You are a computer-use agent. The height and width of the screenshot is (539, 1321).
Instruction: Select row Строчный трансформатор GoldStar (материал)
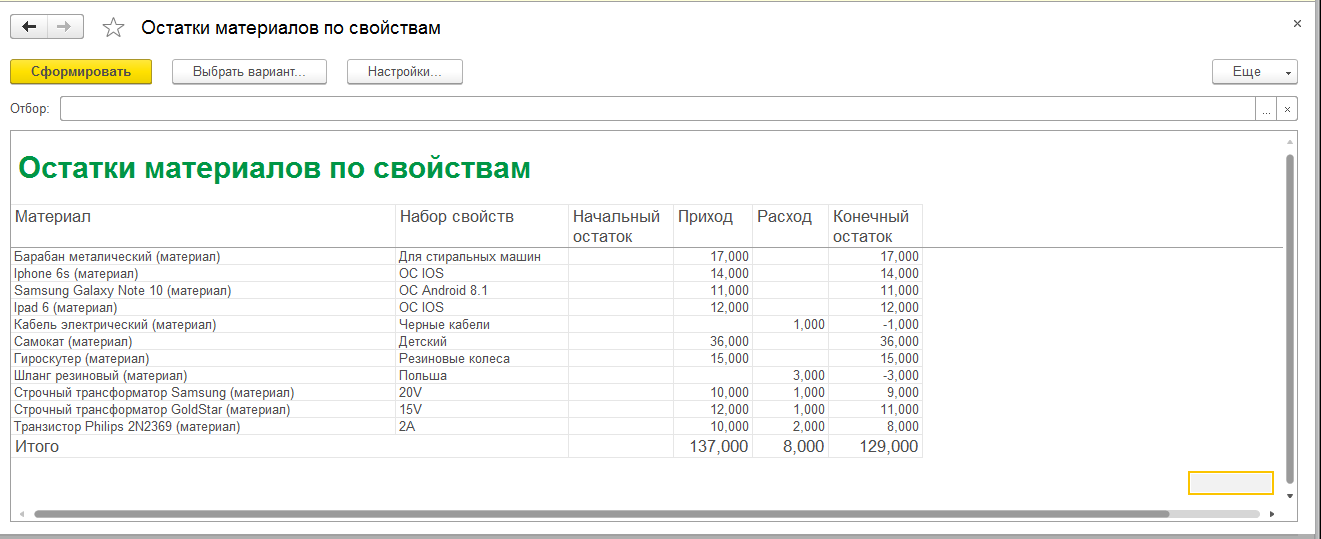click(x=466, y=409)
